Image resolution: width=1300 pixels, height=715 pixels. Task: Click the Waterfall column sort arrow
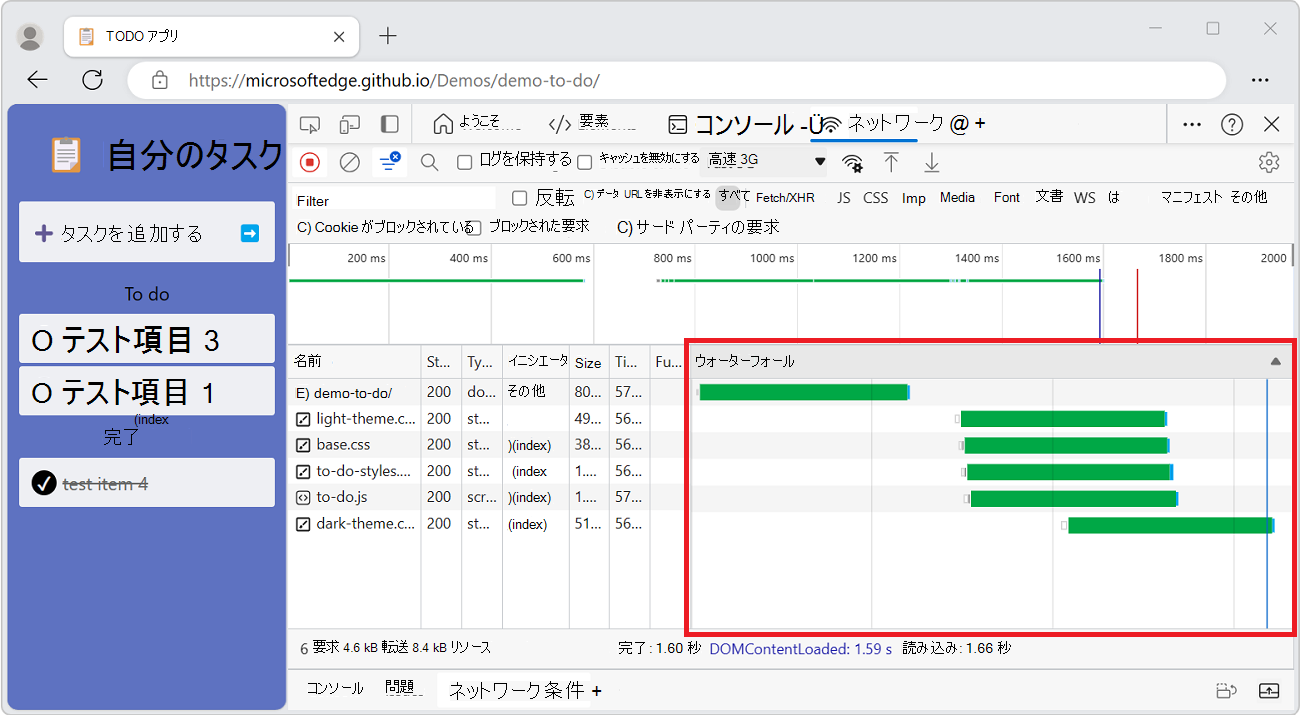[1277, 361]
